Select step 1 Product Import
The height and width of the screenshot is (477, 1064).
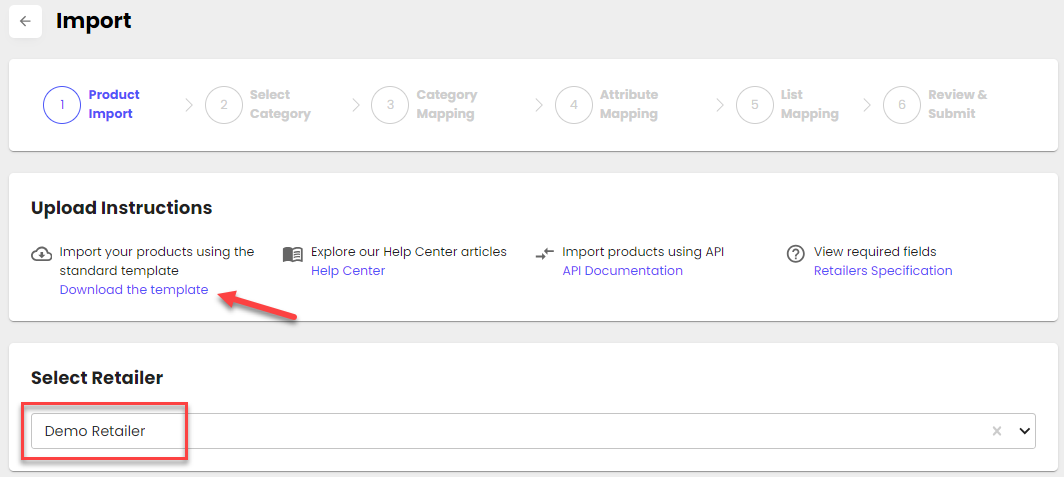tap(113, 104)
